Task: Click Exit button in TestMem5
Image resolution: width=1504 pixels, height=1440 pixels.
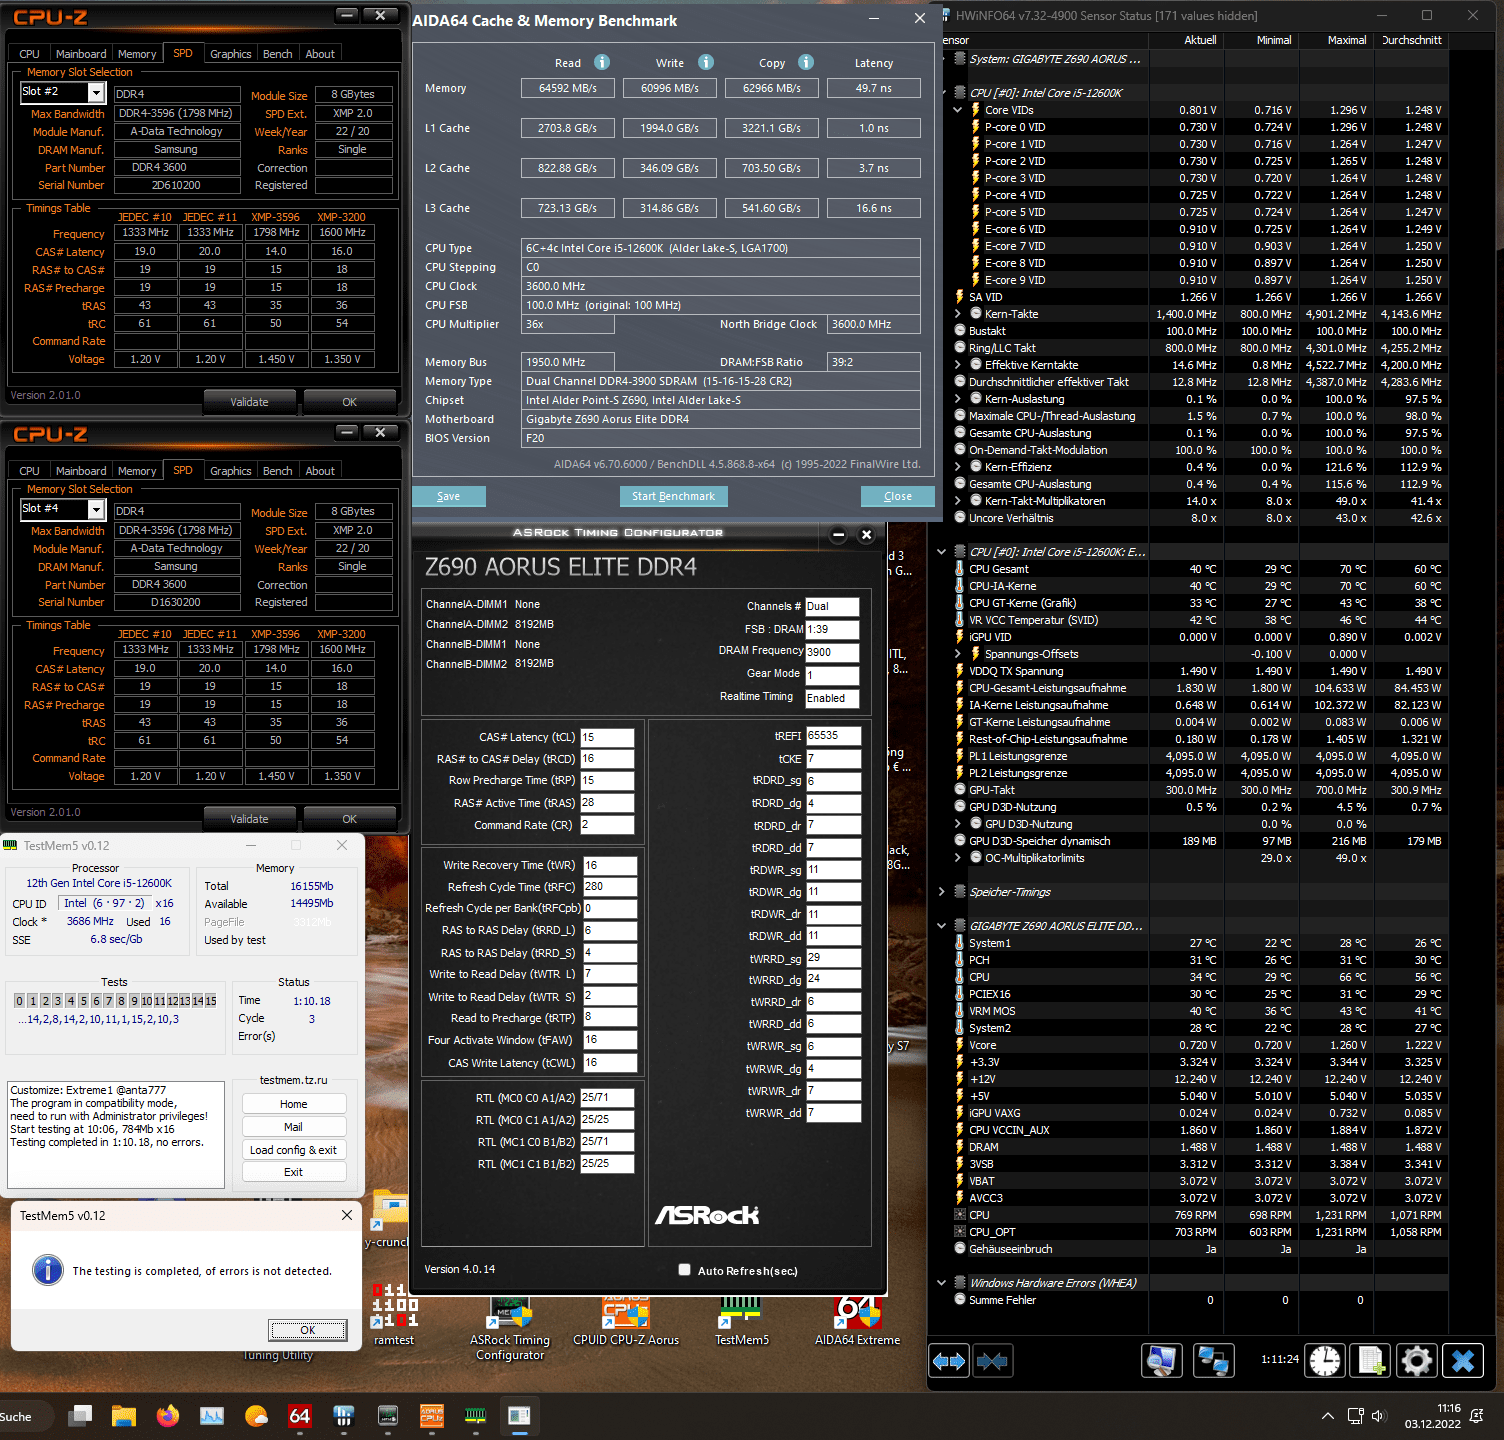Action: pyautogui.click(x=294, y=1172)
